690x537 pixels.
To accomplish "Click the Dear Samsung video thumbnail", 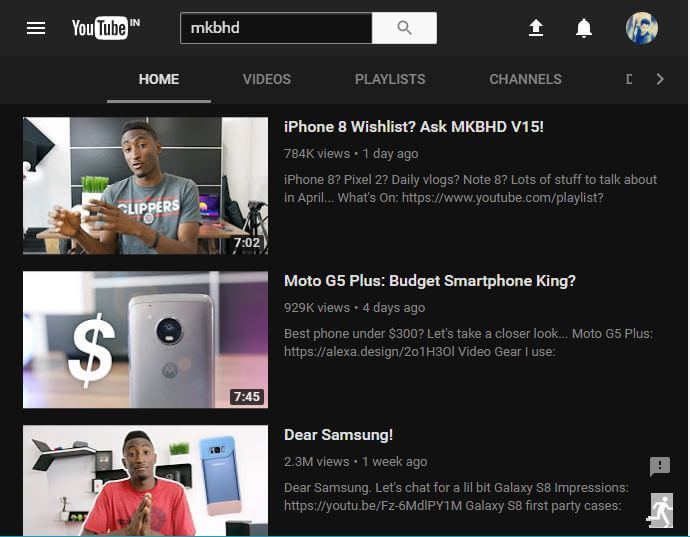I will tap(145, 480).
